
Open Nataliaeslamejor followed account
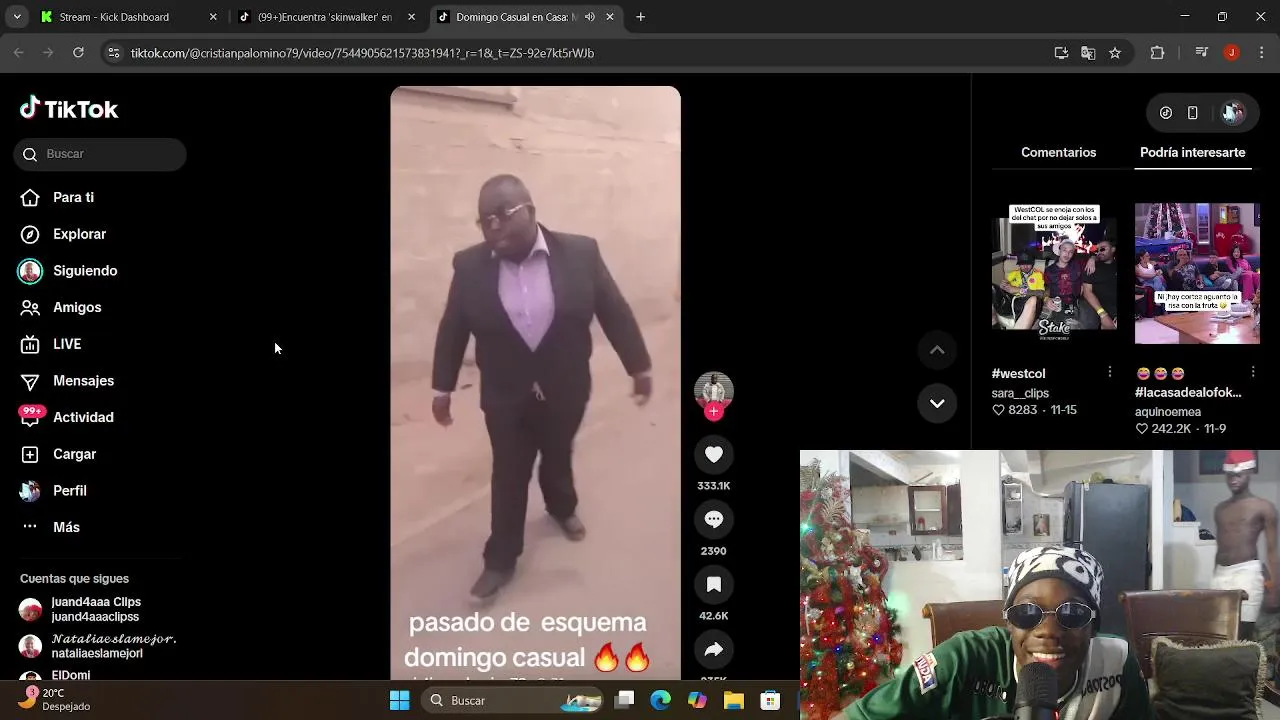coord(96,646)
